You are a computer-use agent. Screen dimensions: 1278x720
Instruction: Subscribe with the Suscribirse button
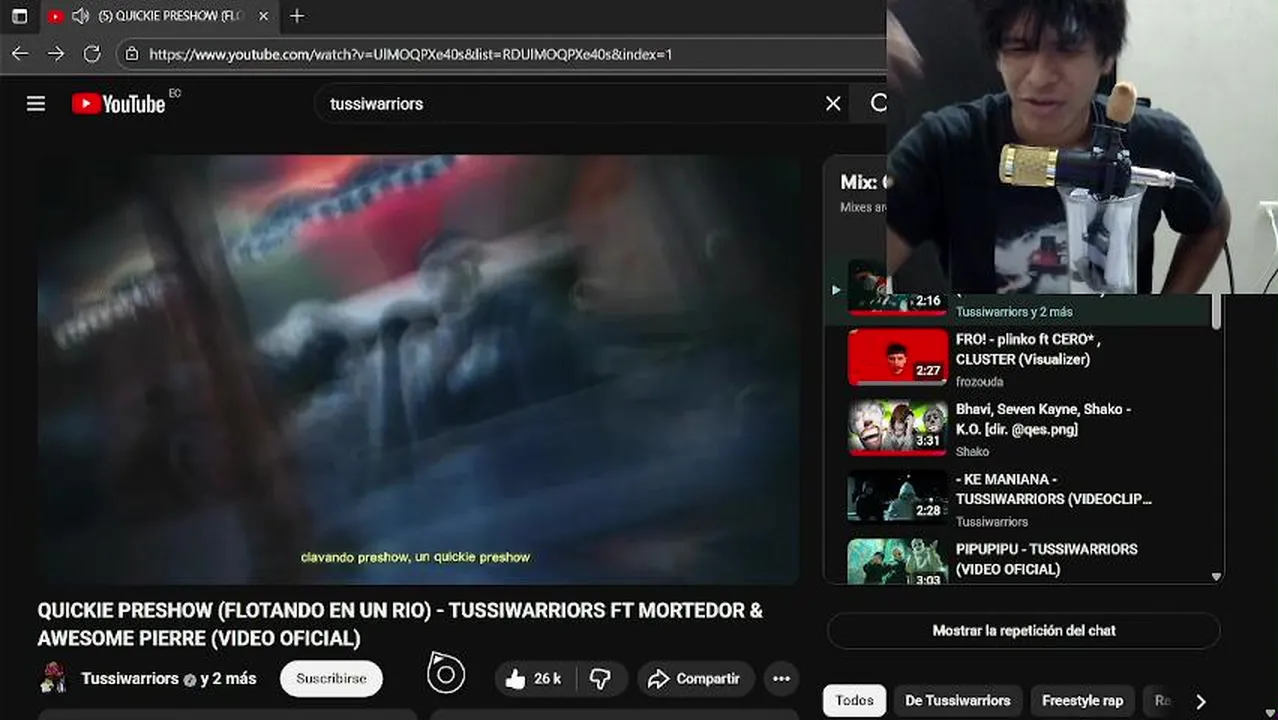pyautogui.click(x=331, y=678)
